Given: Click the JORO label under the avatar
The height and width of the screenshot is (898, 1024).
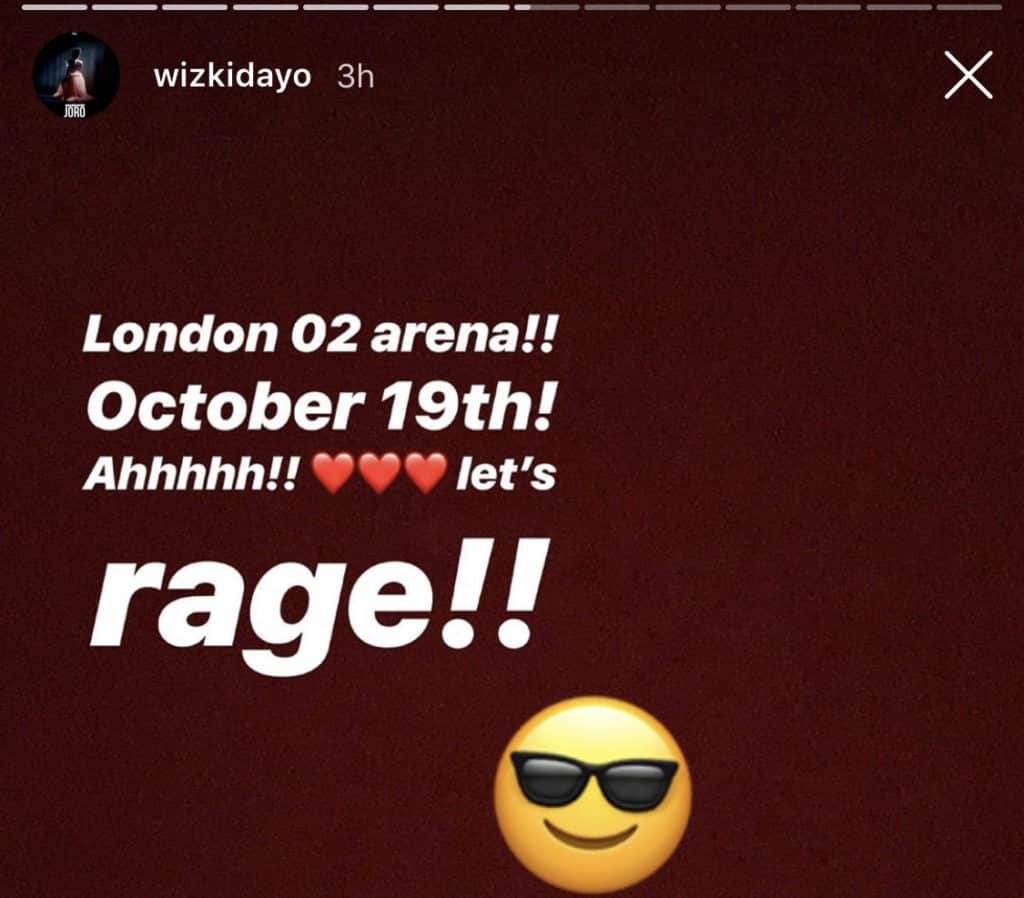Looking at the screenshot, I should [x=74, y=112].
